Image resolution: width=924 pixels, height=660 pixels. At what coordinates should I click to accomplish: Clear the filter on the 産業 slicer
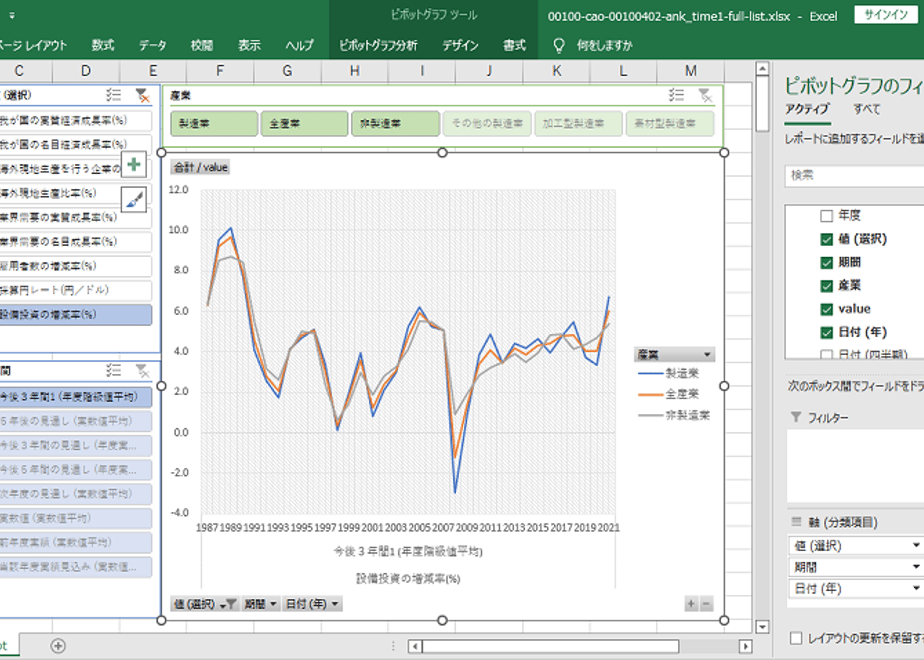tap(705, 95)
